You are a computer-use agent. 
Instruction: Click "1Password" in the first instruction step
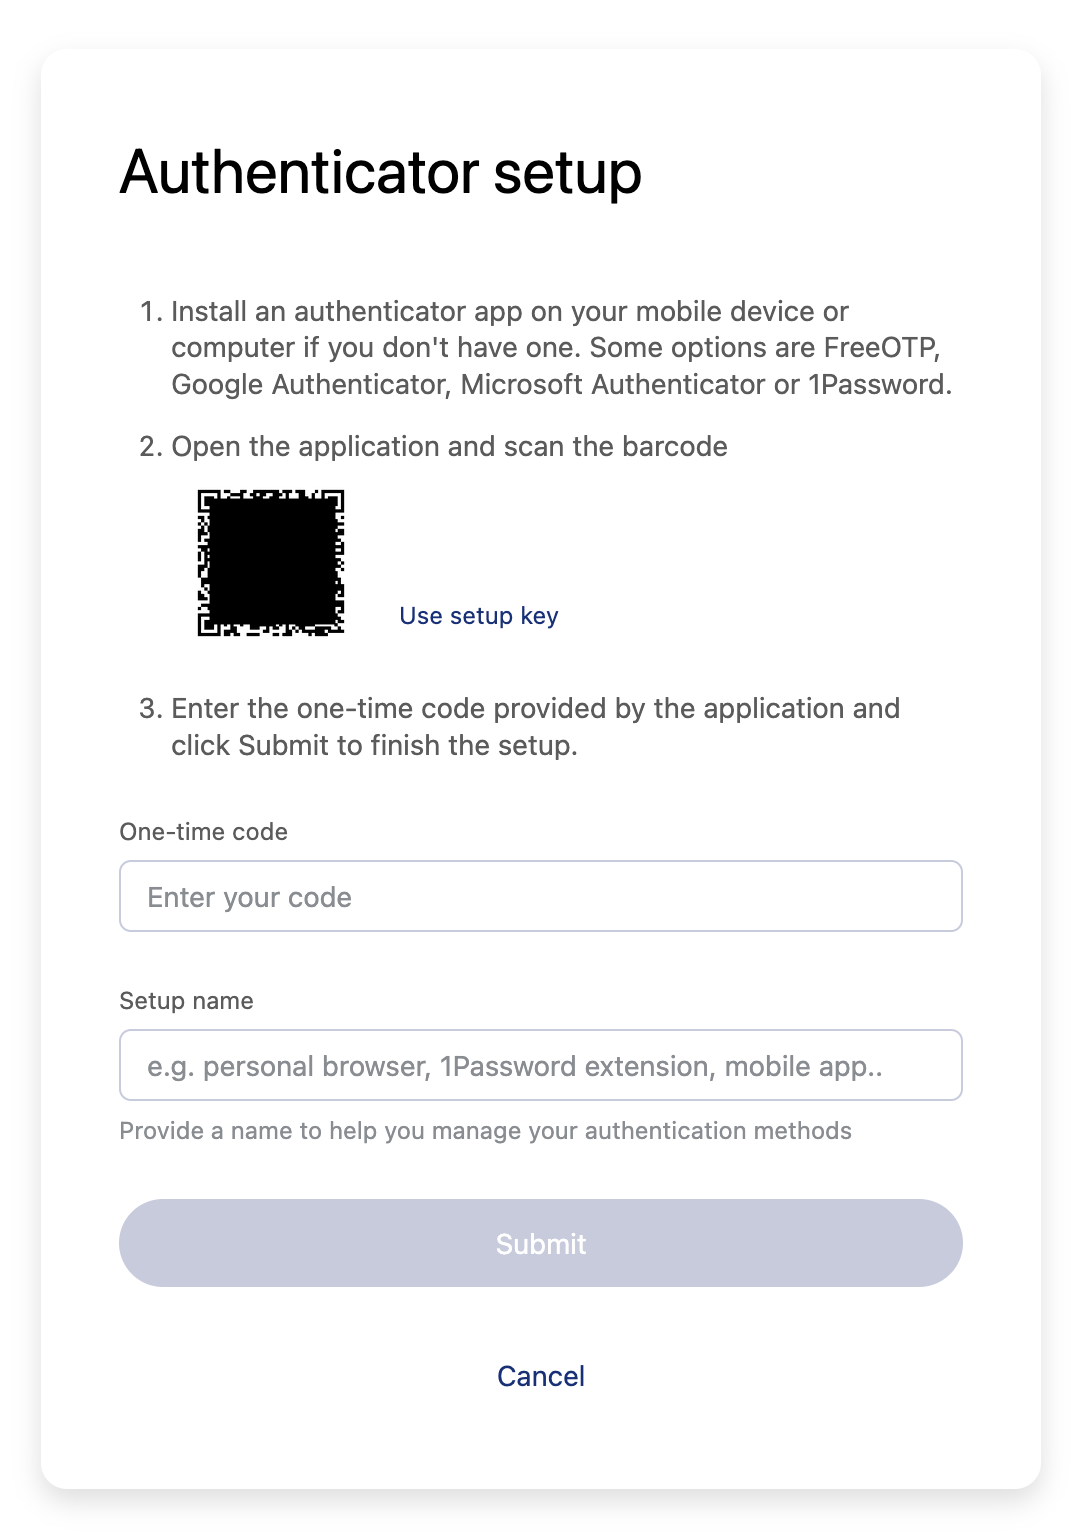pyautogui.click(x=878, y=385)
